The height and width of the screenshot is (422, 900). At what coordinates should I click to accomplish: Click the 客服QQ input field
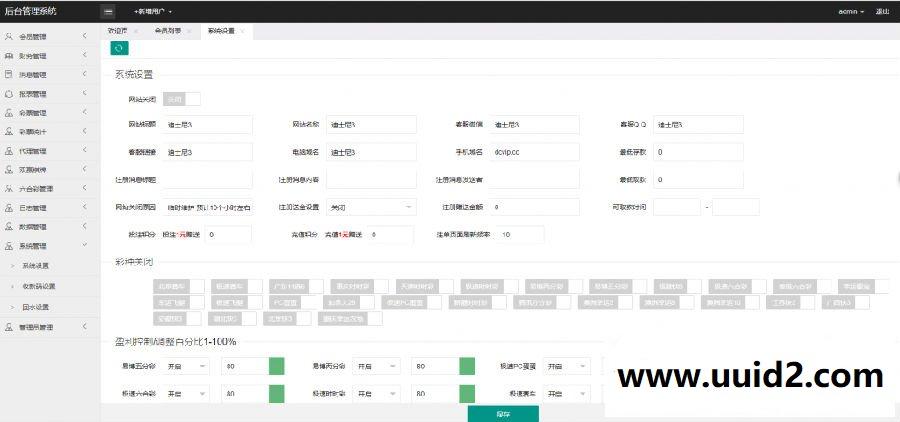pyautogui.click(x=698, y=125)
